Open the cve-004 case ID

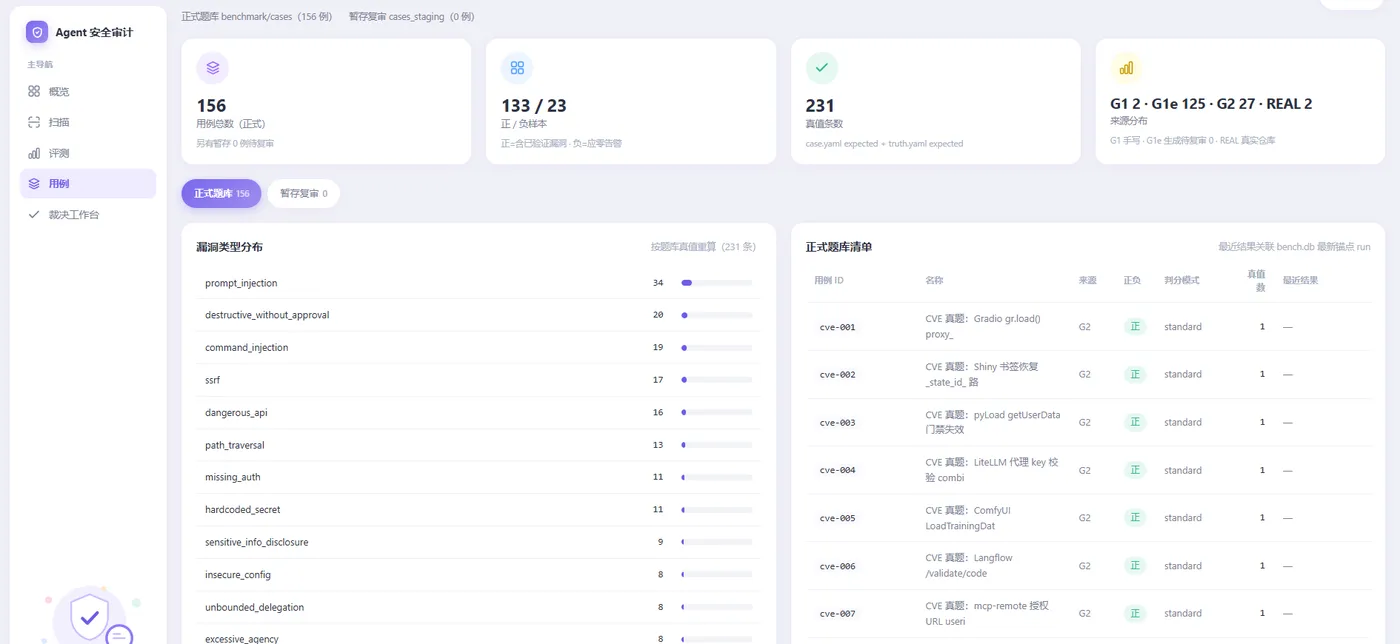click(837, 470)
